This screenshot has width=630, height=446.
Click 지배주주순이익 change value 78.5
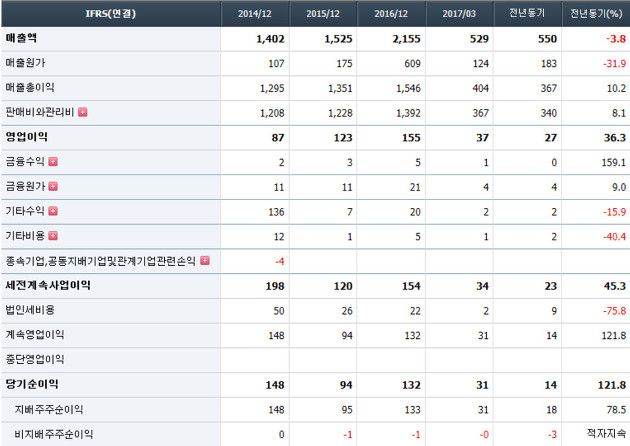[x=616, y=410]
